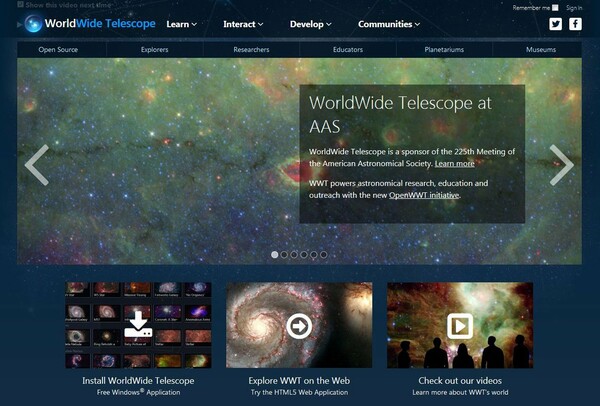600x406 pixels.
Task: Click Explore WWT on the Web caption
Action: 299,381
